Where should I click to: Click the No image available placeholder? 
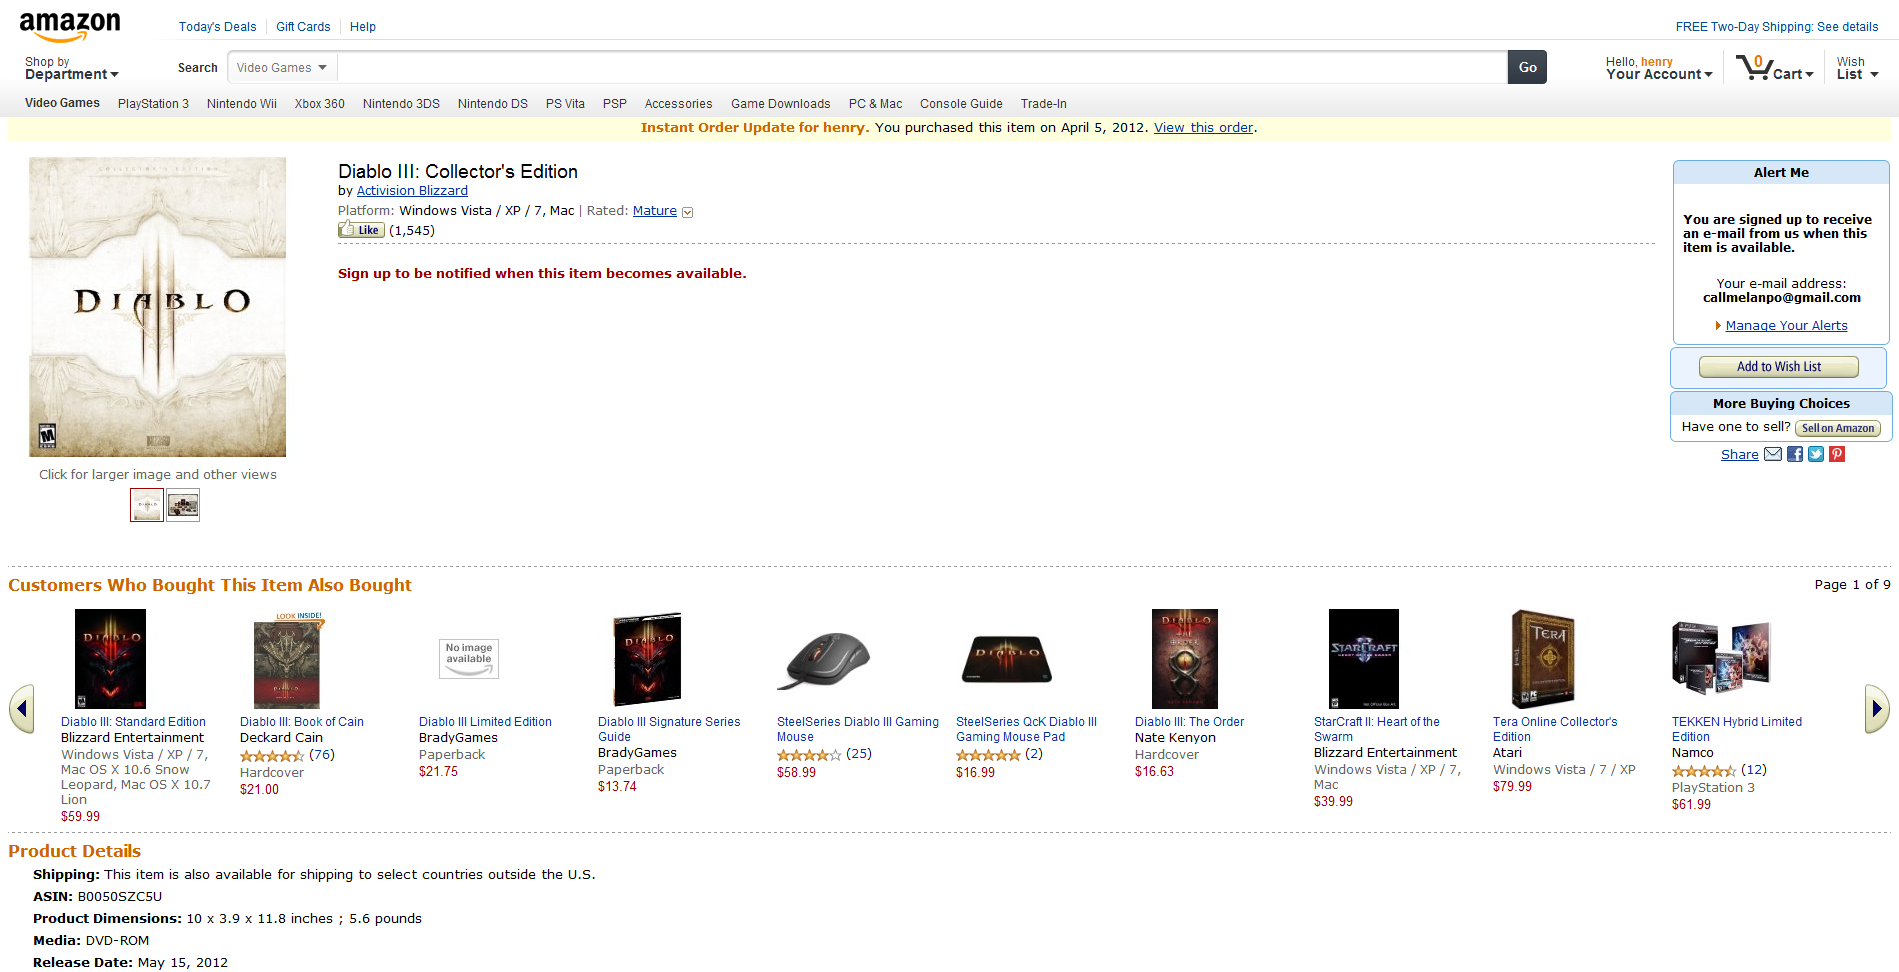point(469,659)
